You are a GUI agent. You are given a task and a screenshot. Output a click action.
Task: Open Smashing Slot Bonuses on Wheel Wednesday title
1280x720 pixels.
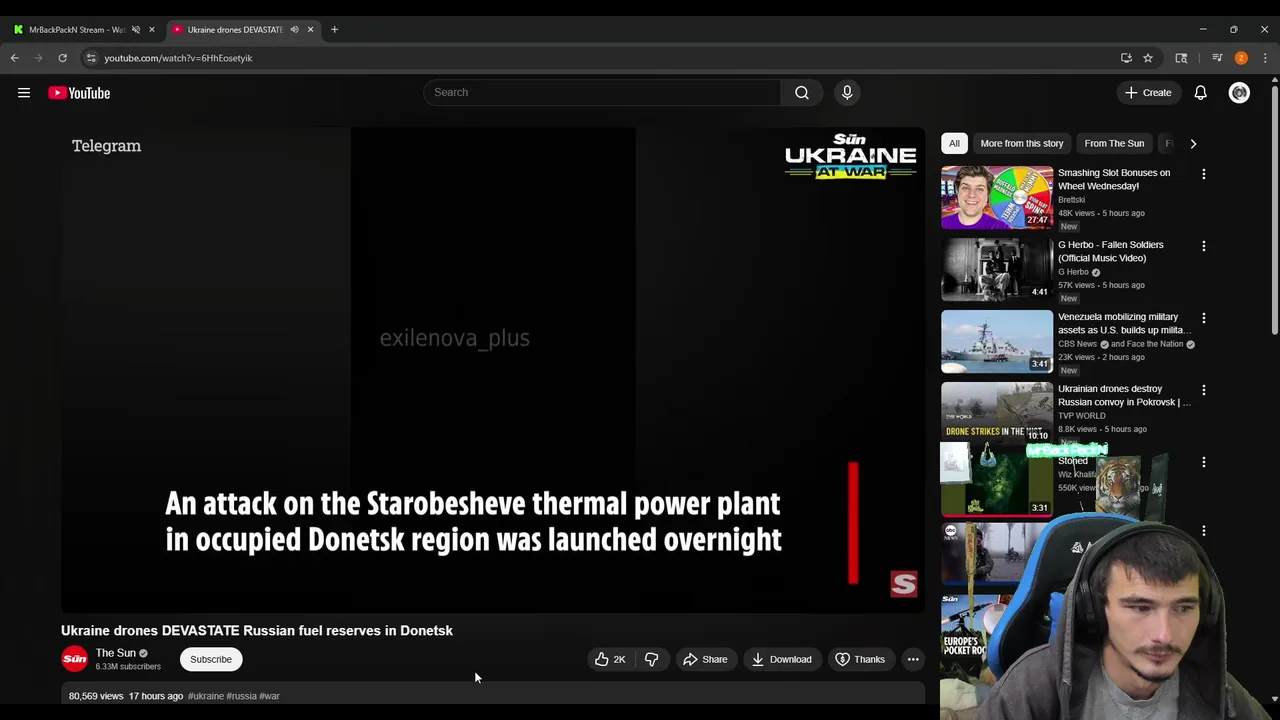1114,179
